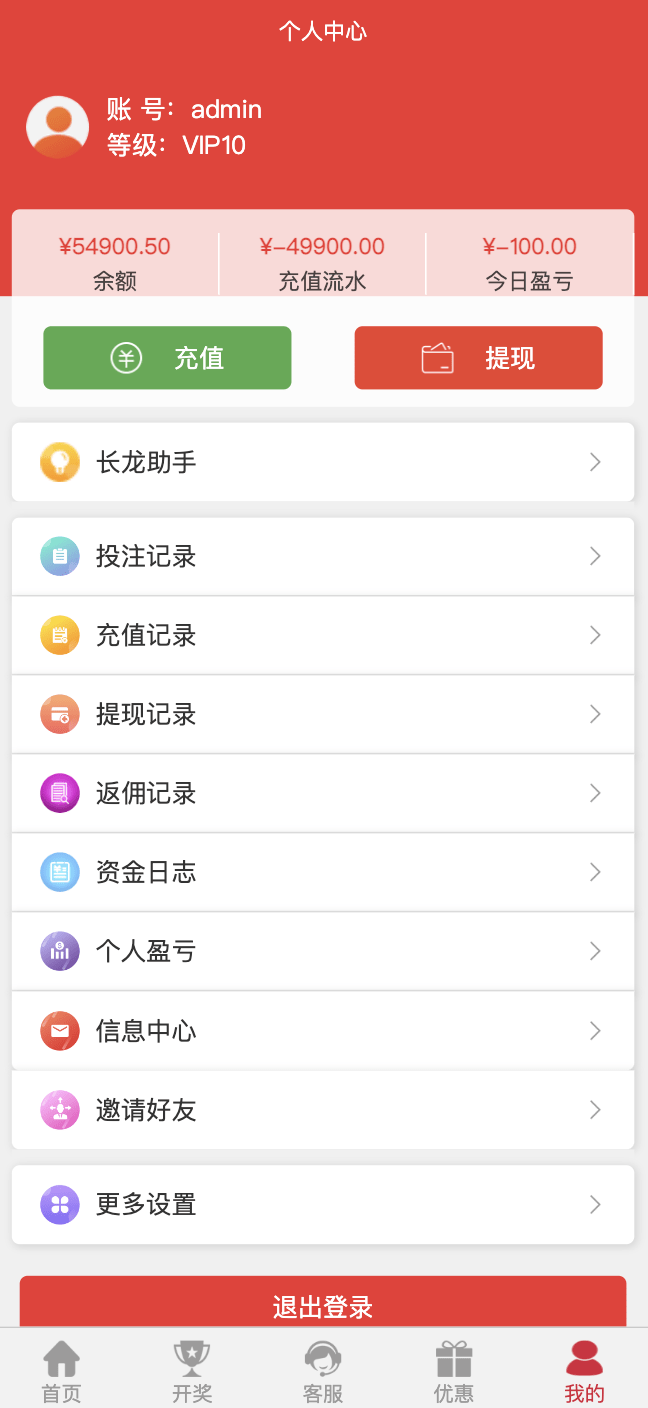This screenshot has height=1408, width=648.
Task: Expand the 长龙助手 row chevron
Action: point(595,462)
